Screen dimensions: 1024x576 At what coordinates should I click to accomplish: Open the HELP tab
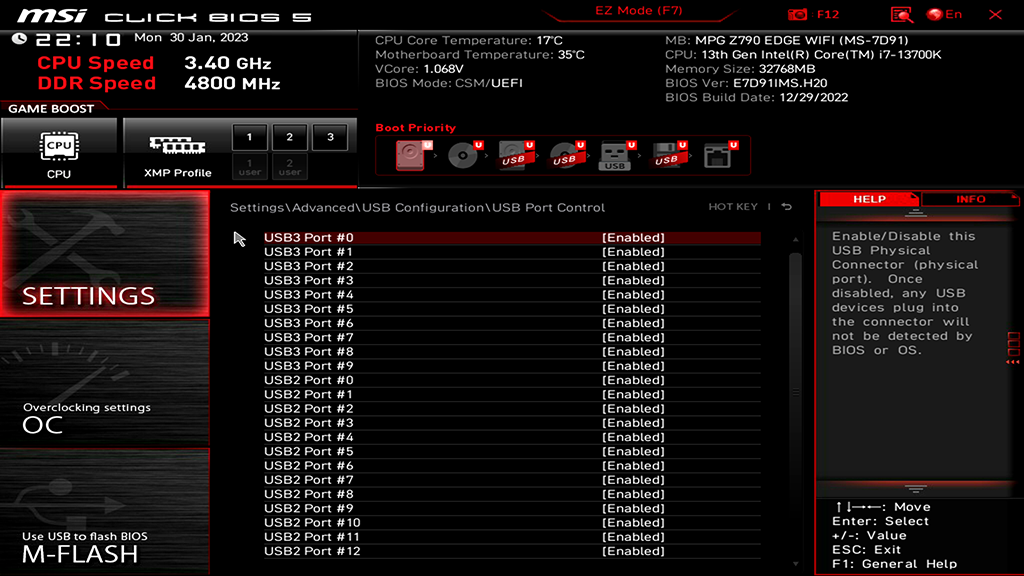869,199
